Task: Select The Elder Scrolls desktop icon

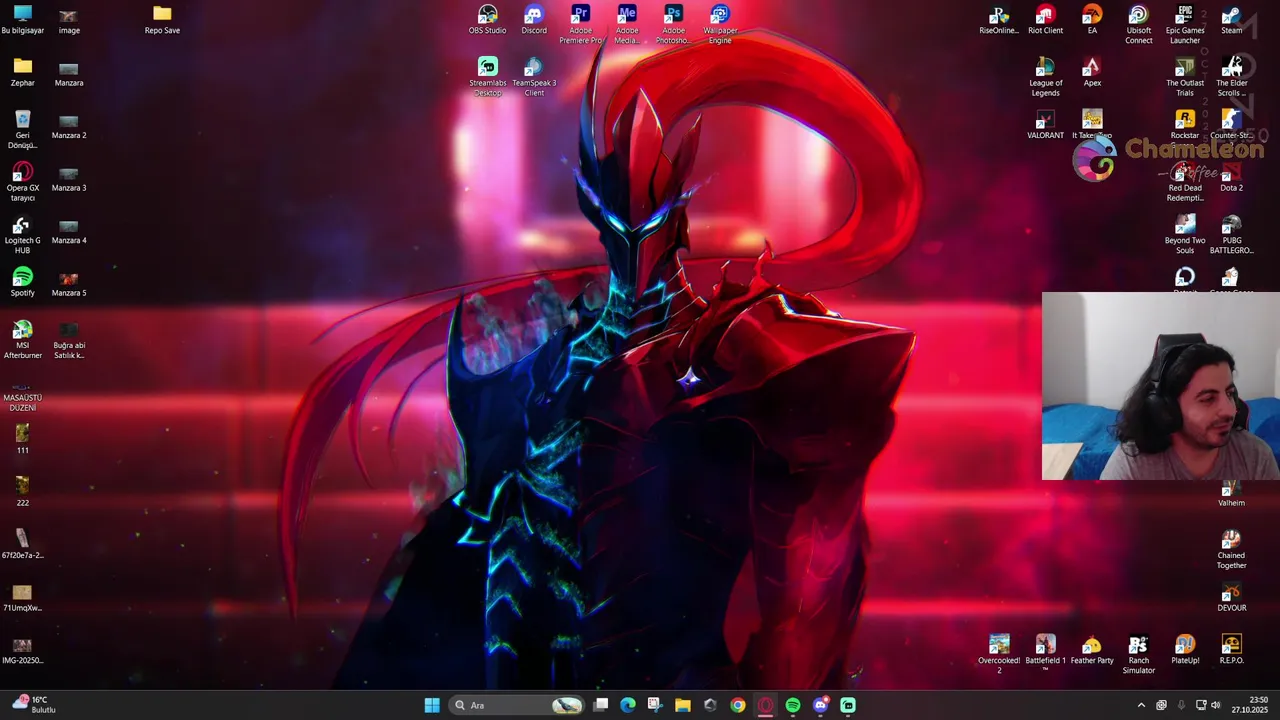Action: tap(1231, 77)
